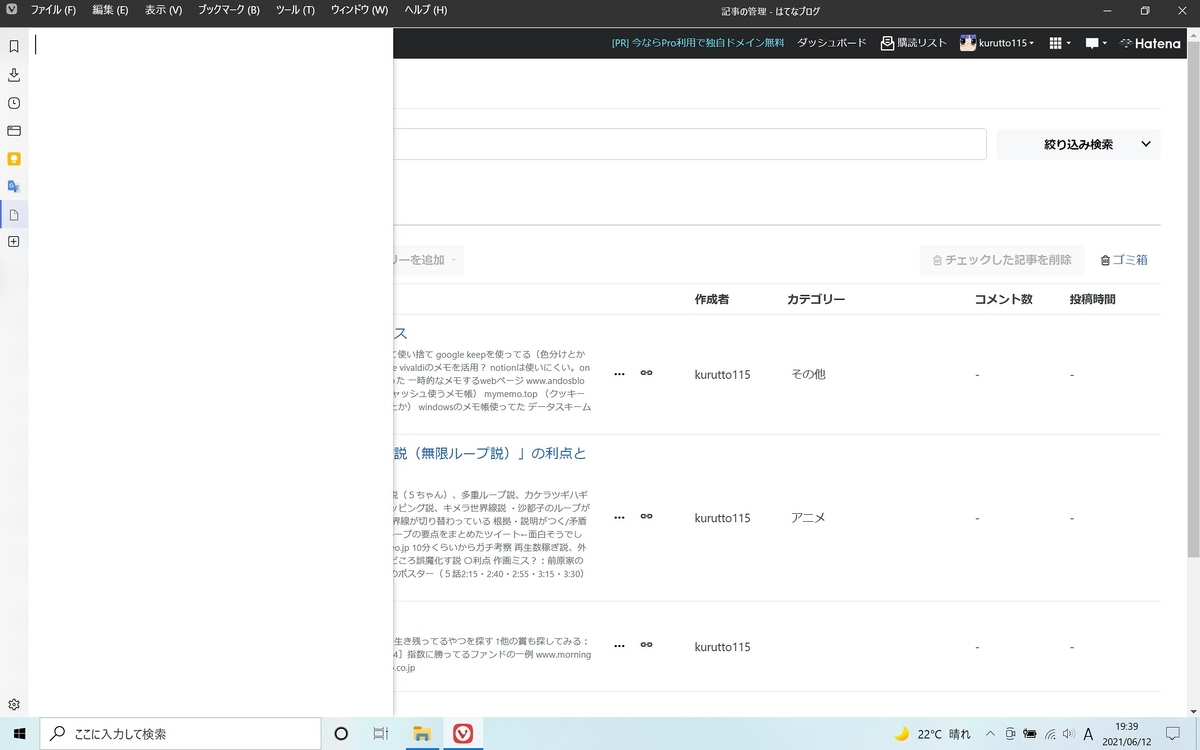Open the Google Keep web panel
The width and height of the screenshot is (1200, 750).
pyautogui.click(x=14, y=159)
